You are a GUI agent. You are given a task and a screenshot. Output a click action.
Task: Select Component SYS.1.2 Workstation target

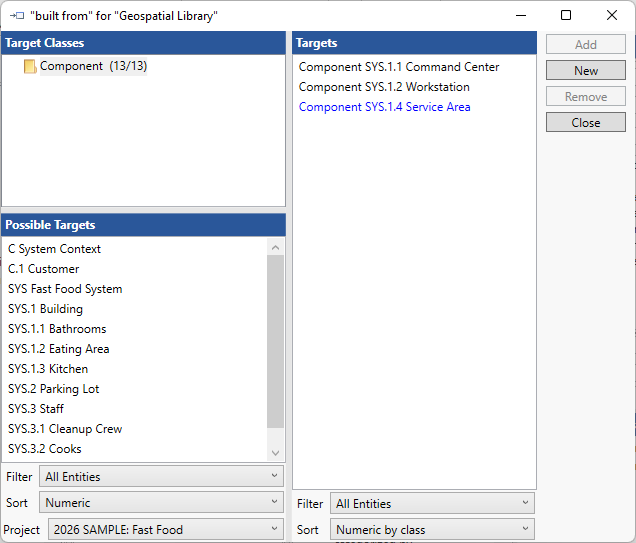pos(384,87)
